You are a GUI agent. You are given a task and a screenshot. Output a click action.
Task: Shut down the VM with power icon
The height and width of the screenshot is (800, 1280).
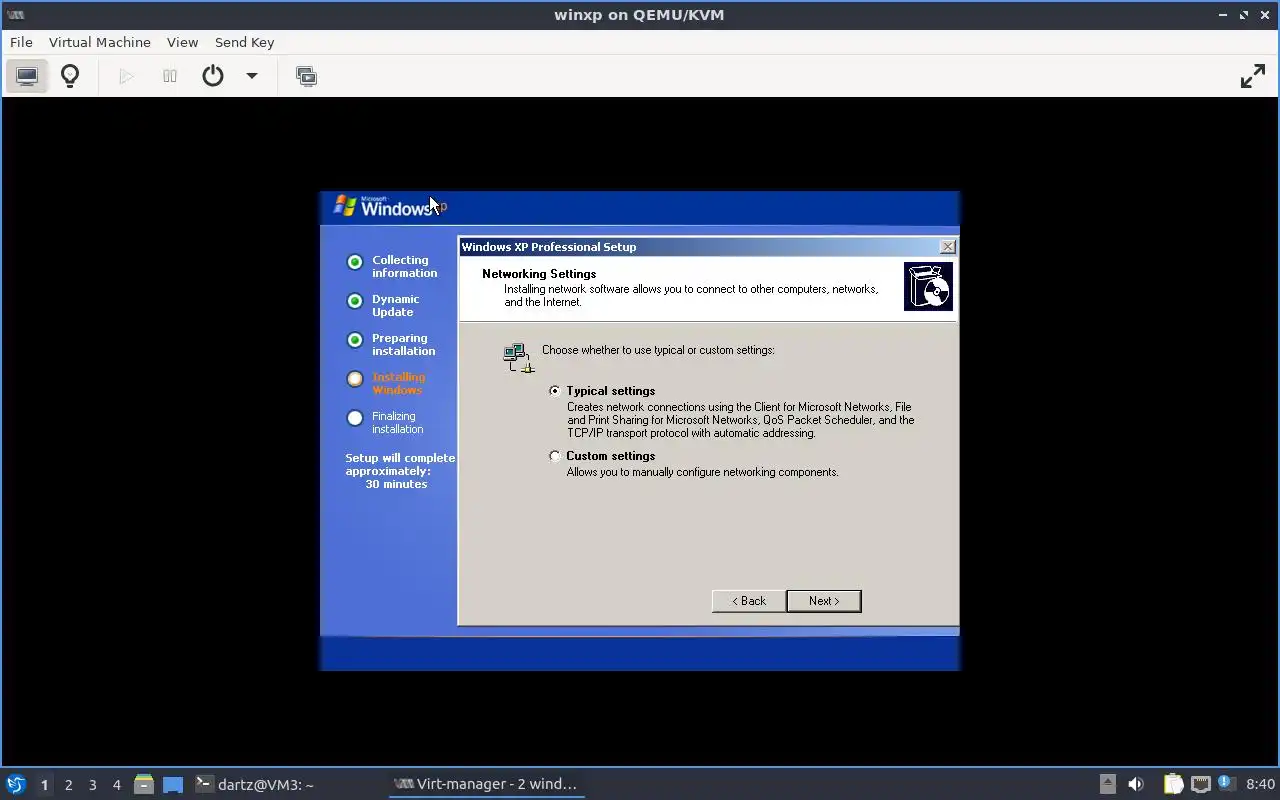[213, 76]
